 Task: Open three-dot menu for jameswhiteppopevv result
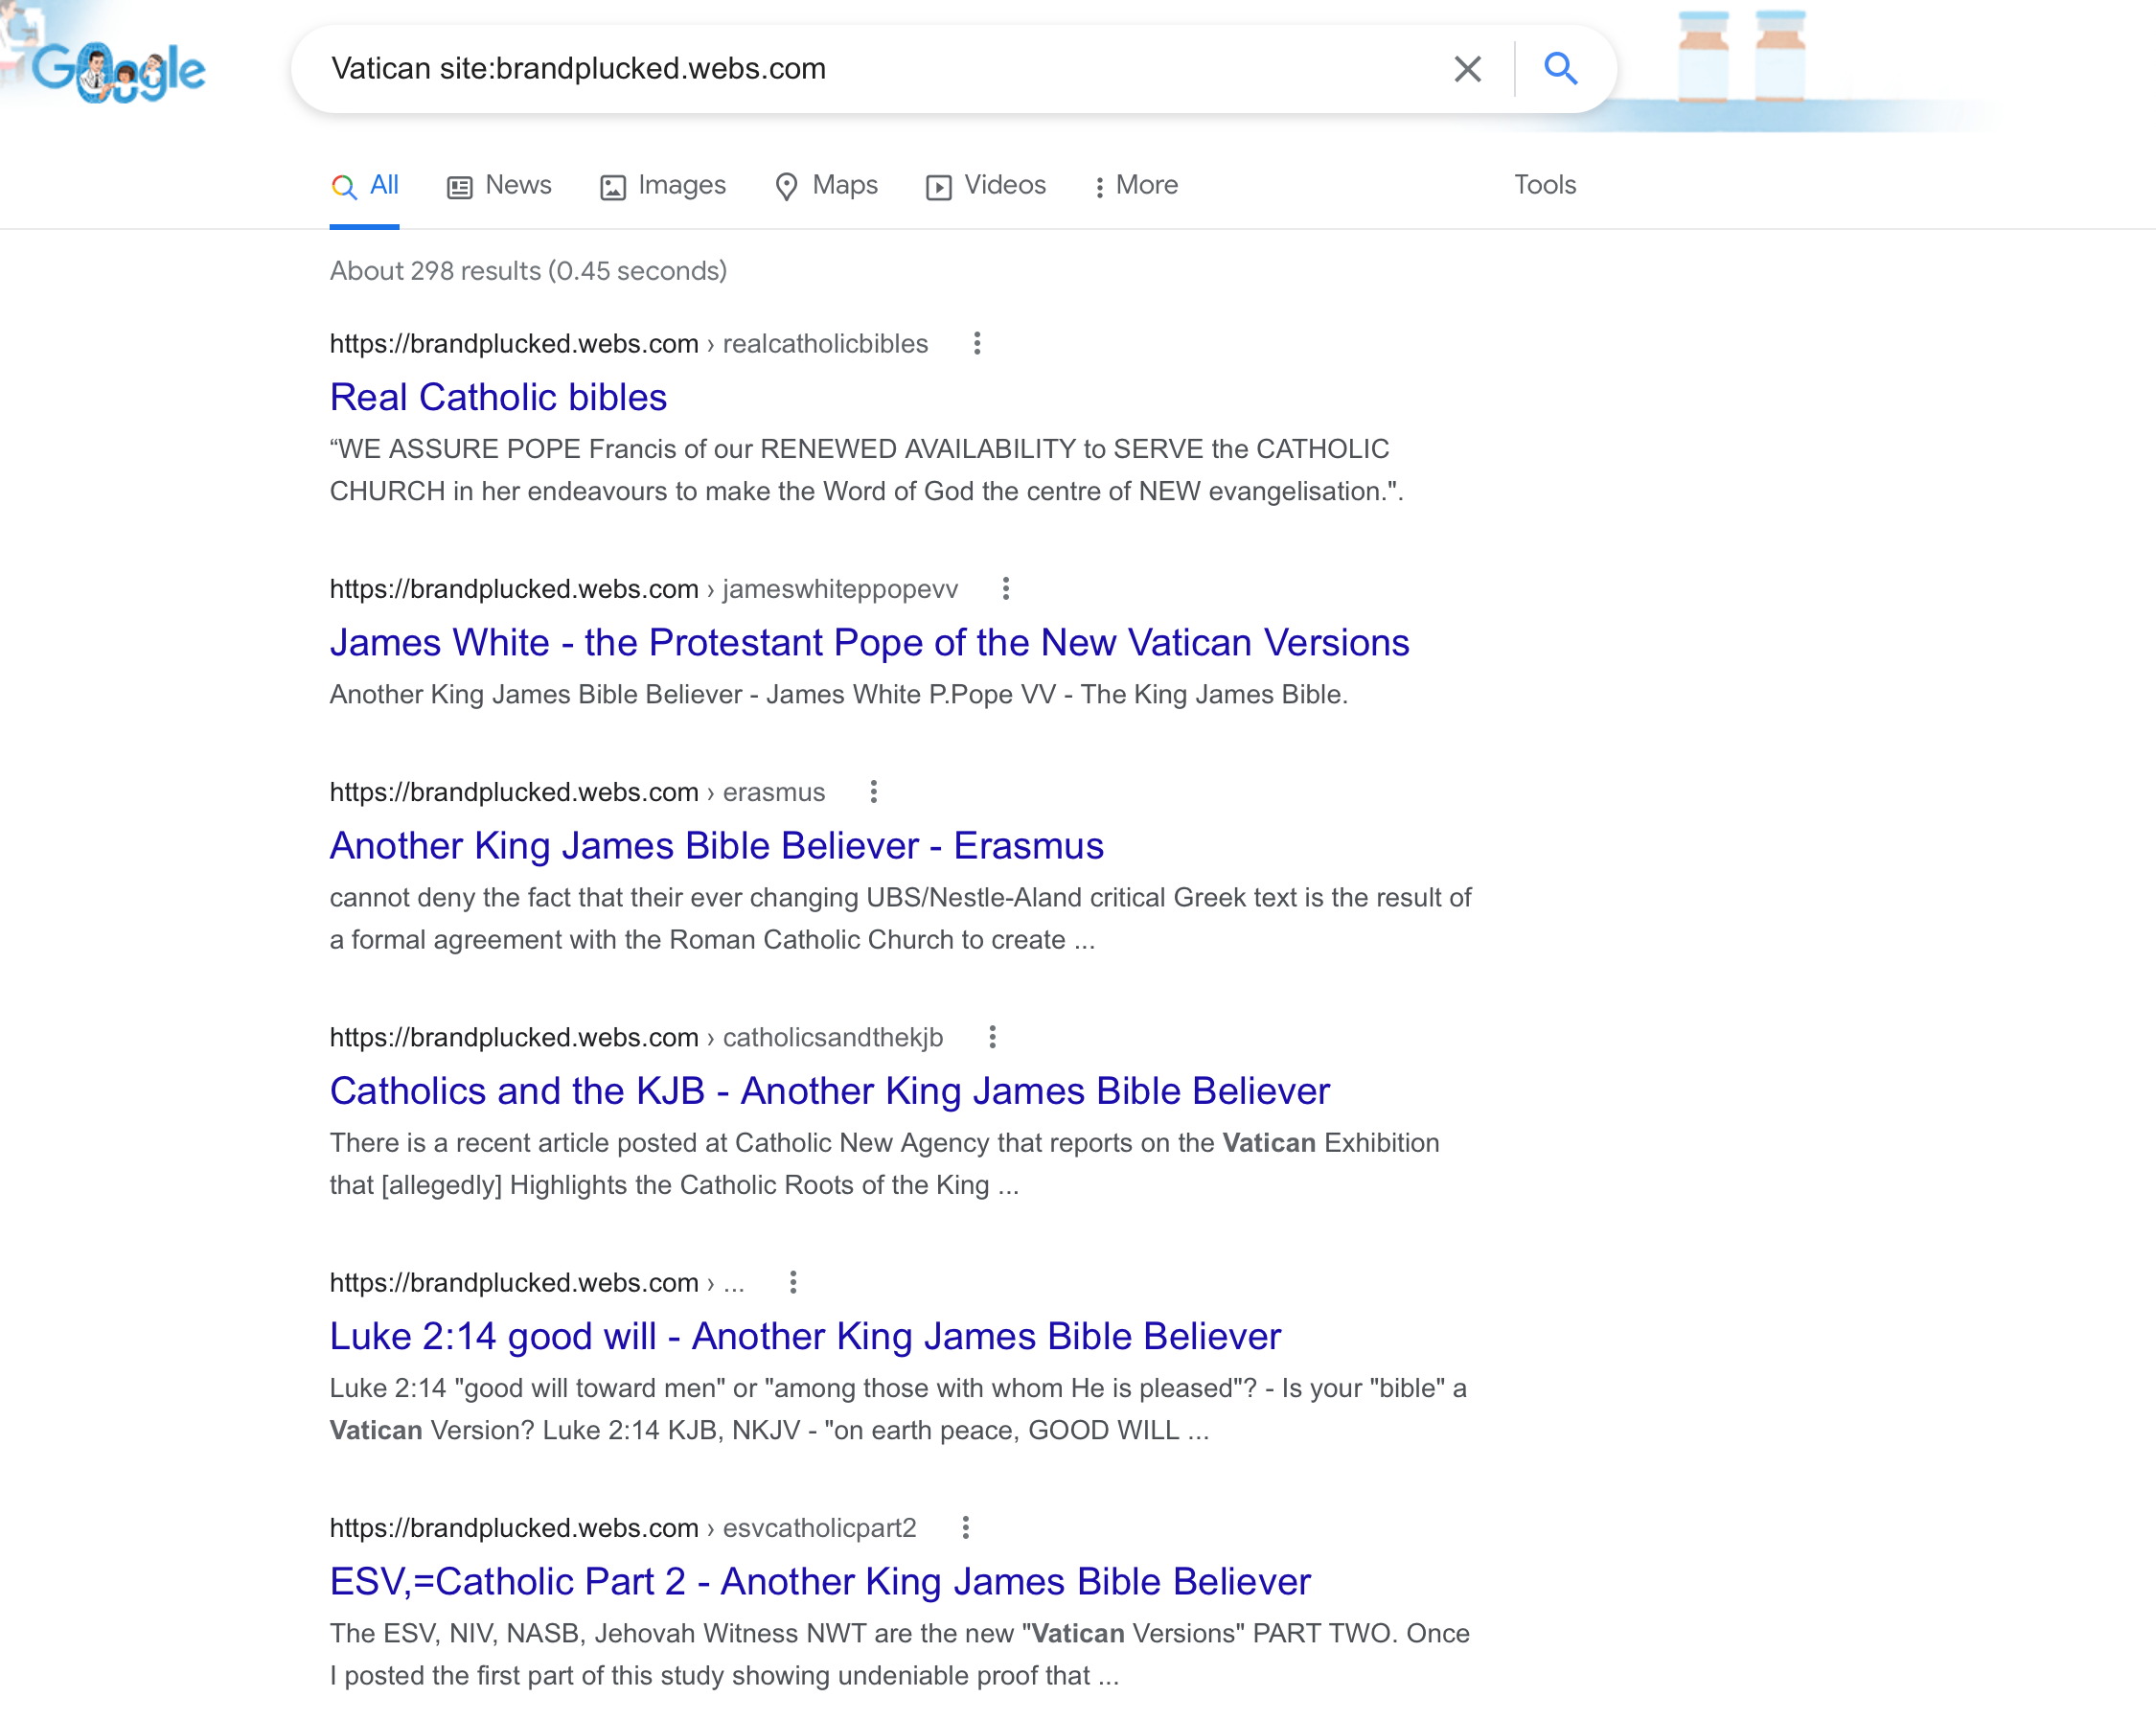[1006, 589]
